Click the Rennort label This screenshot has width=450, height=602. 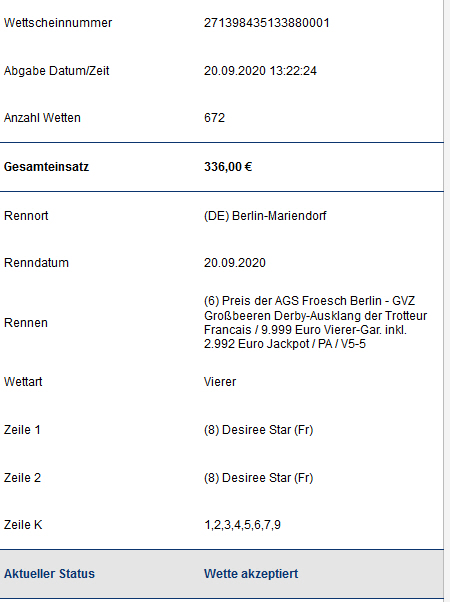click(26, 216)
